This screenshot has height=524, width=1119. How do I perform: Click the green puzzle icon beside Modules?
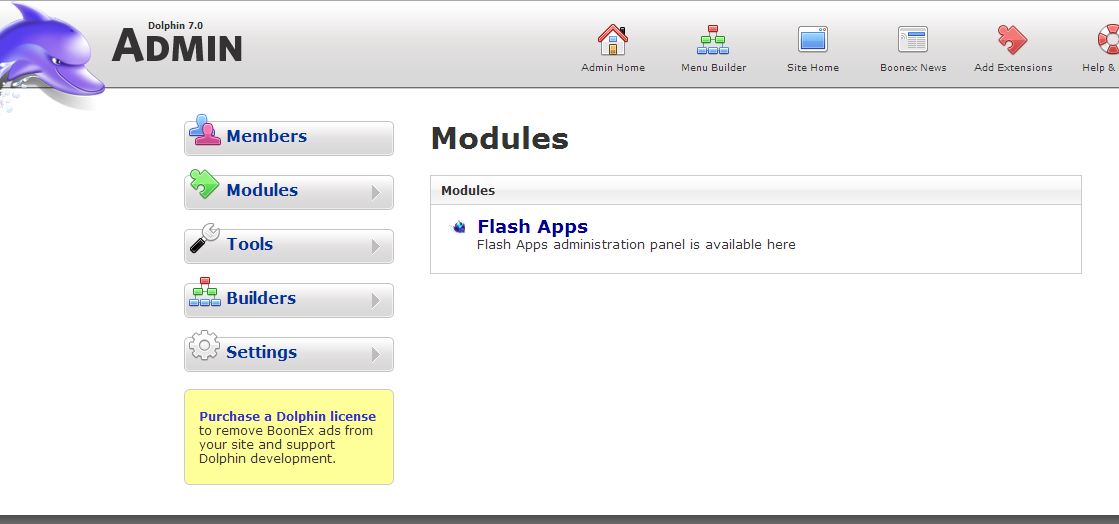(x=204, y=184)
